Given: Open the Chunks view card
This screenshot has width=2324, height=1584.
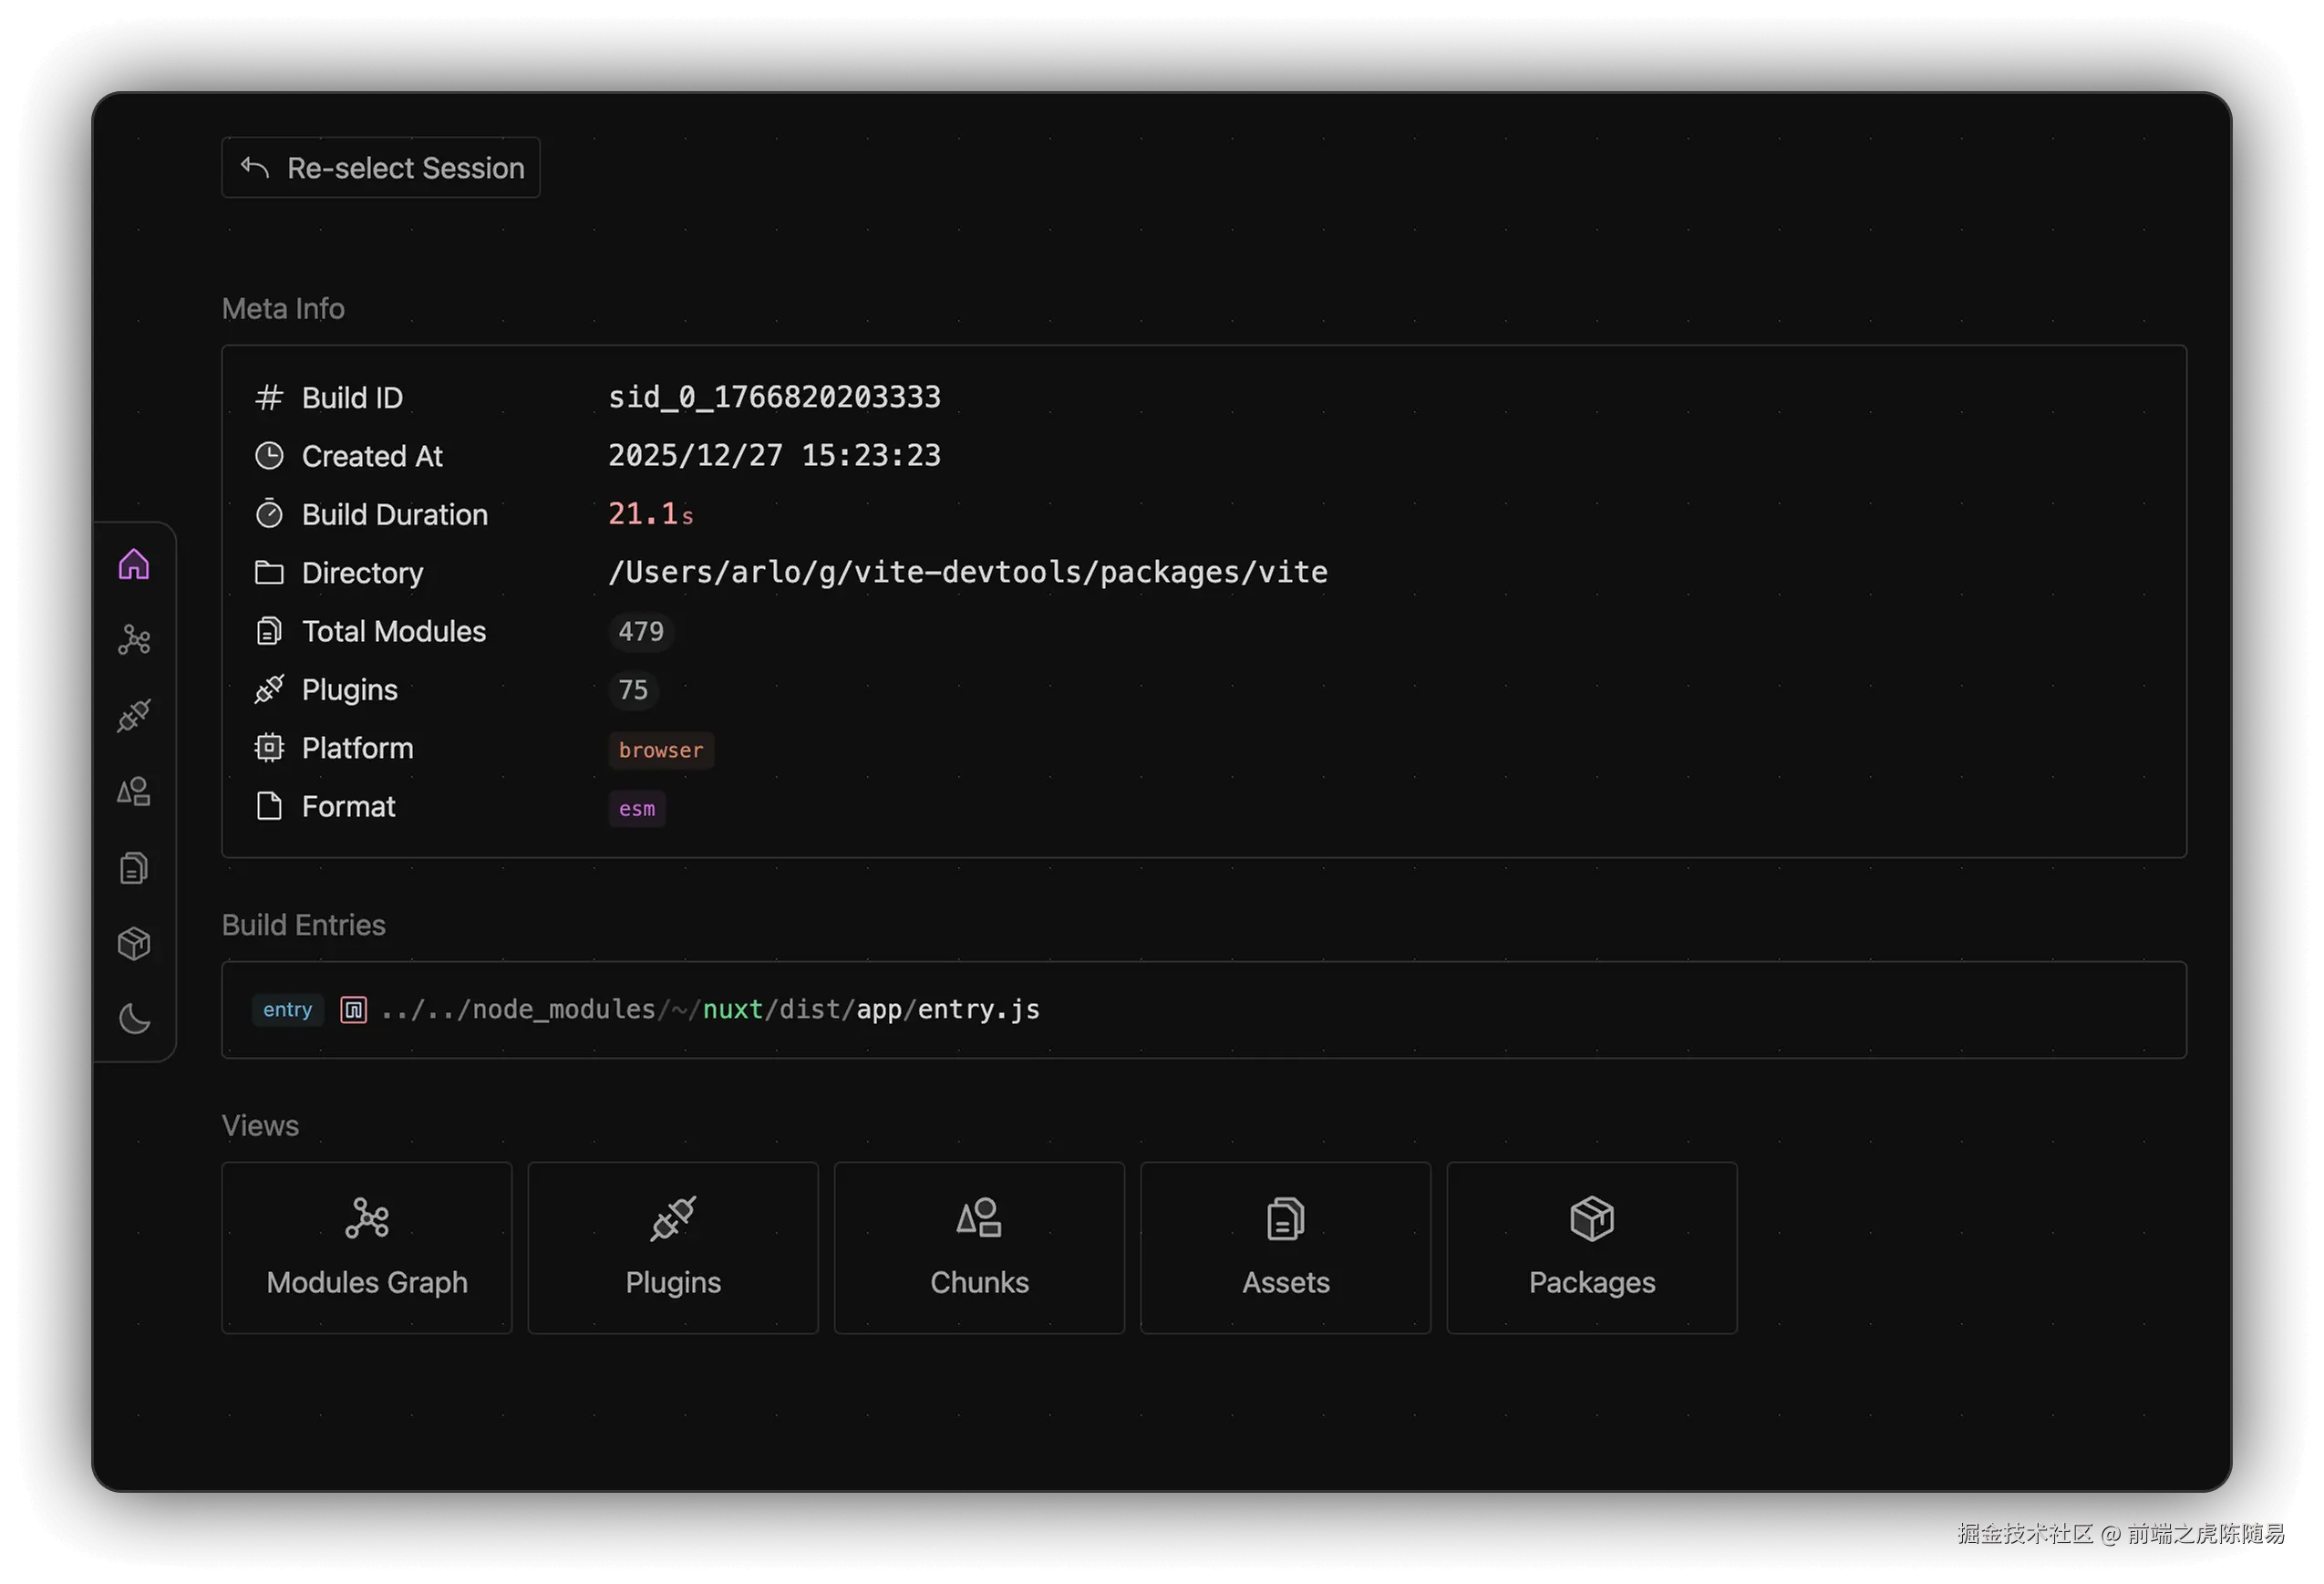Looking at the screenshot, I should (x=979, y=1247).
